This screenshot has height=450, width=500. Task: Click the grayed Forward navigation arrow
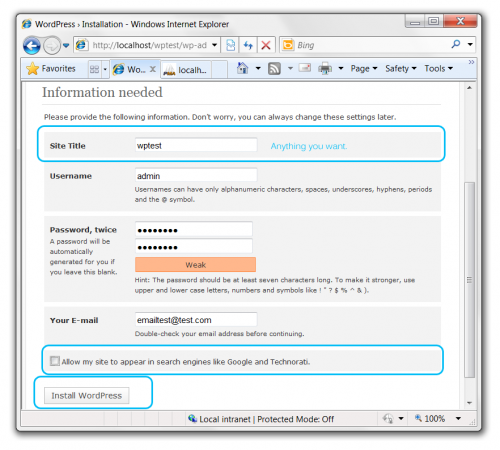52,45
